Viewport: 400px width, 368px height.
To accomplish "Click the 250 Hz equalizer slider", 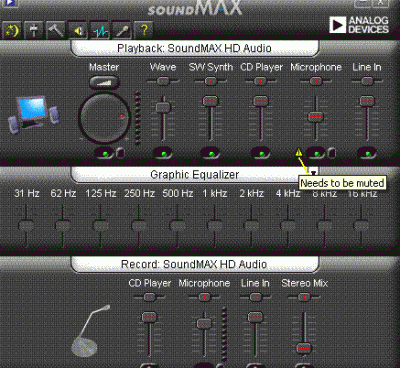I will 139,226.
